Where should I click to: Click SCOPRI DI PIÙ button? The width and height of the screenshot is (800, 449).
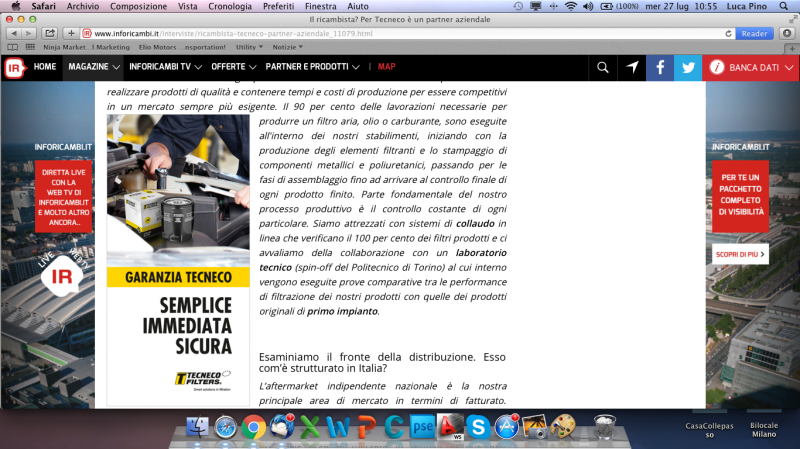point(740,254)
